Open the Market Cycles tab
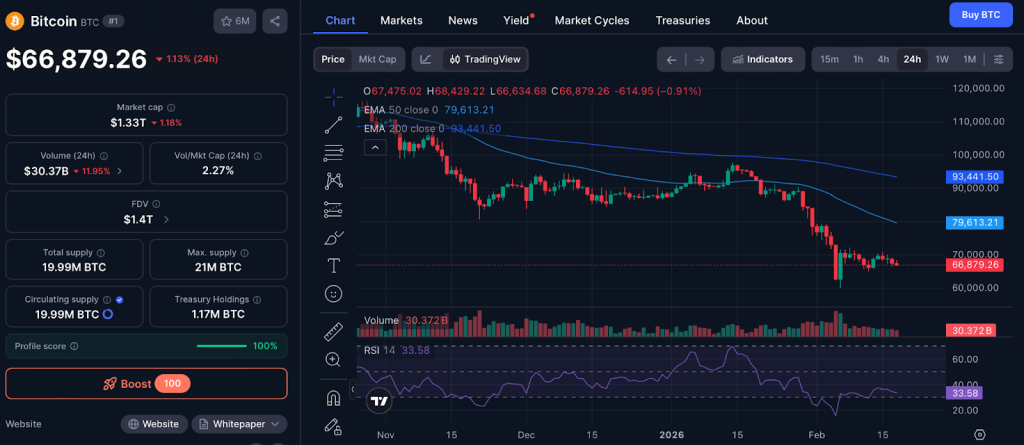 click(x=592, y=20)
